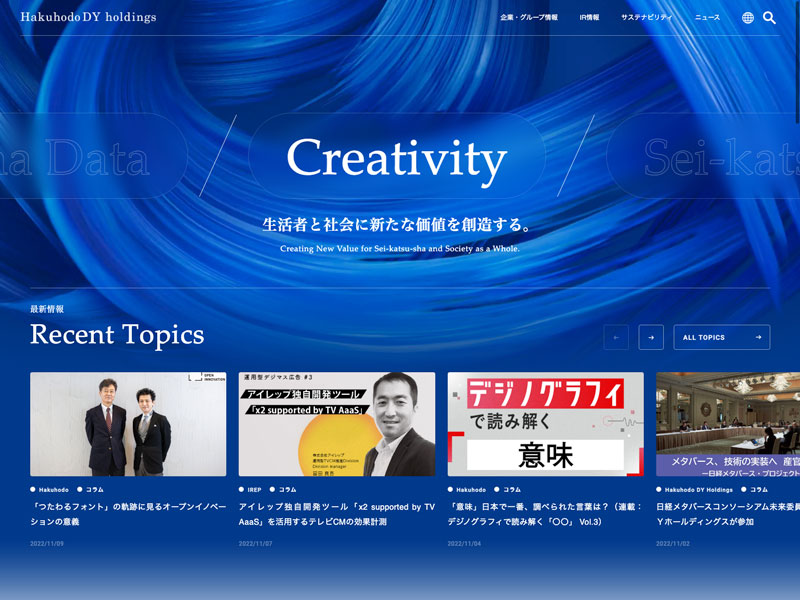Click the next topics arrow button
The height and width of the screenshot is (600, 800).
coord(651,338)
